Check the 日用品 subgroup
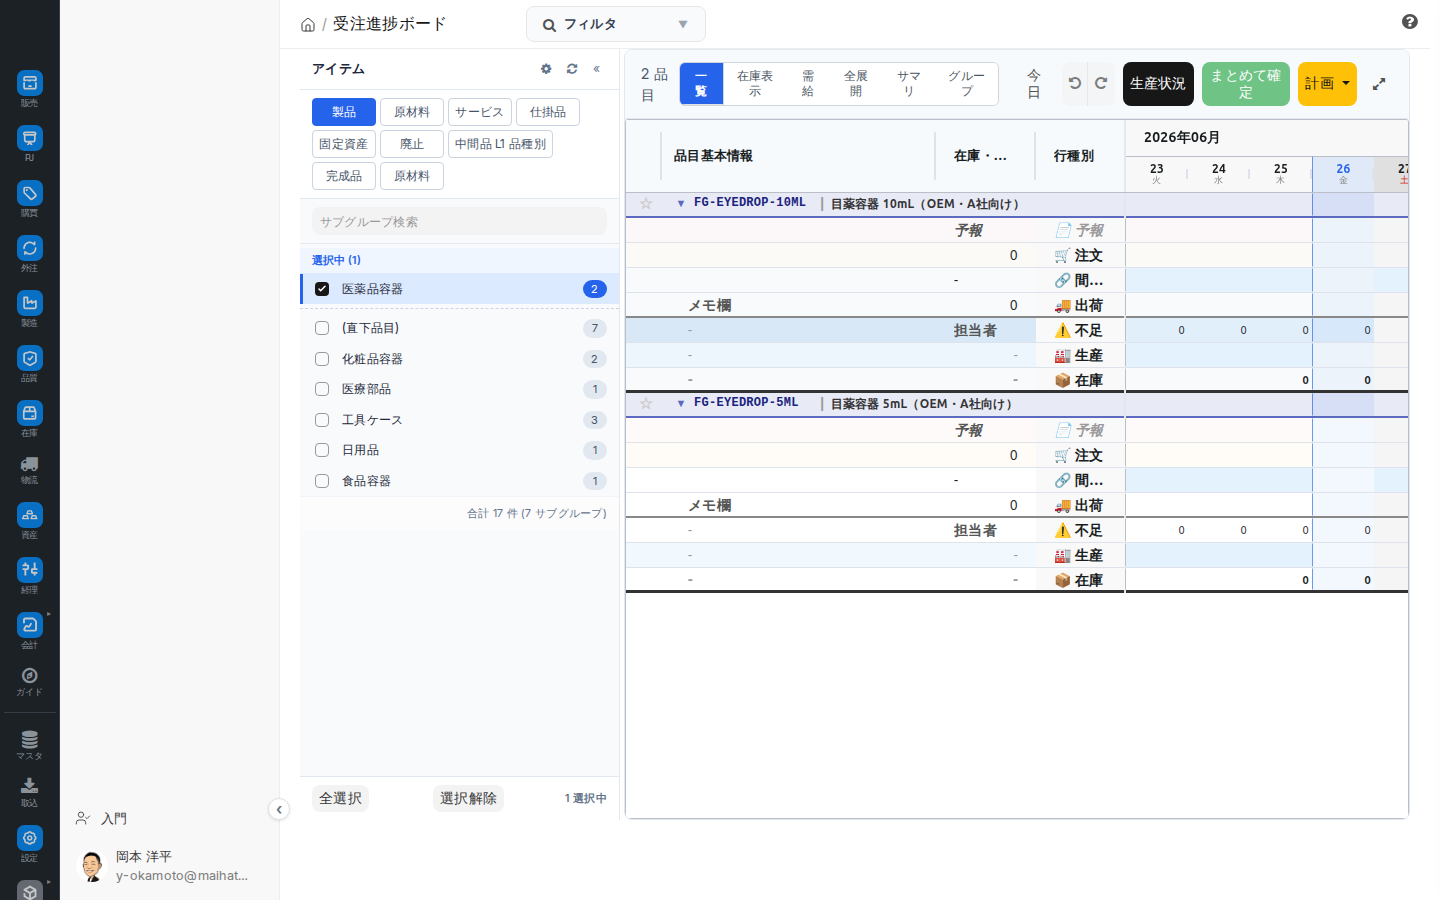1440x900 pixels. pos(322,450)
